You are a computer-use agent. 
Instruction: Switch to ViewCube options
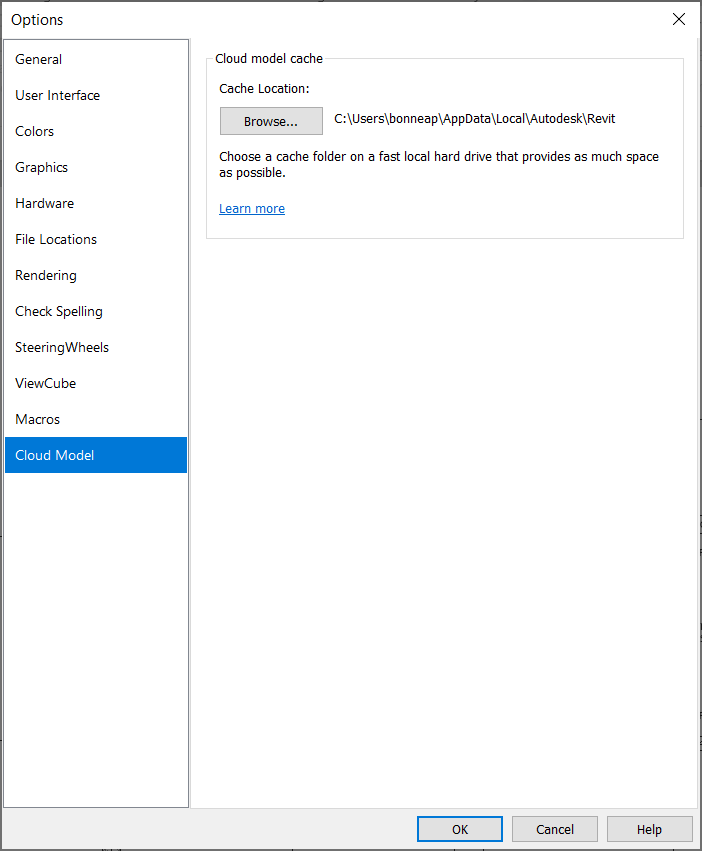click(46, 383)
